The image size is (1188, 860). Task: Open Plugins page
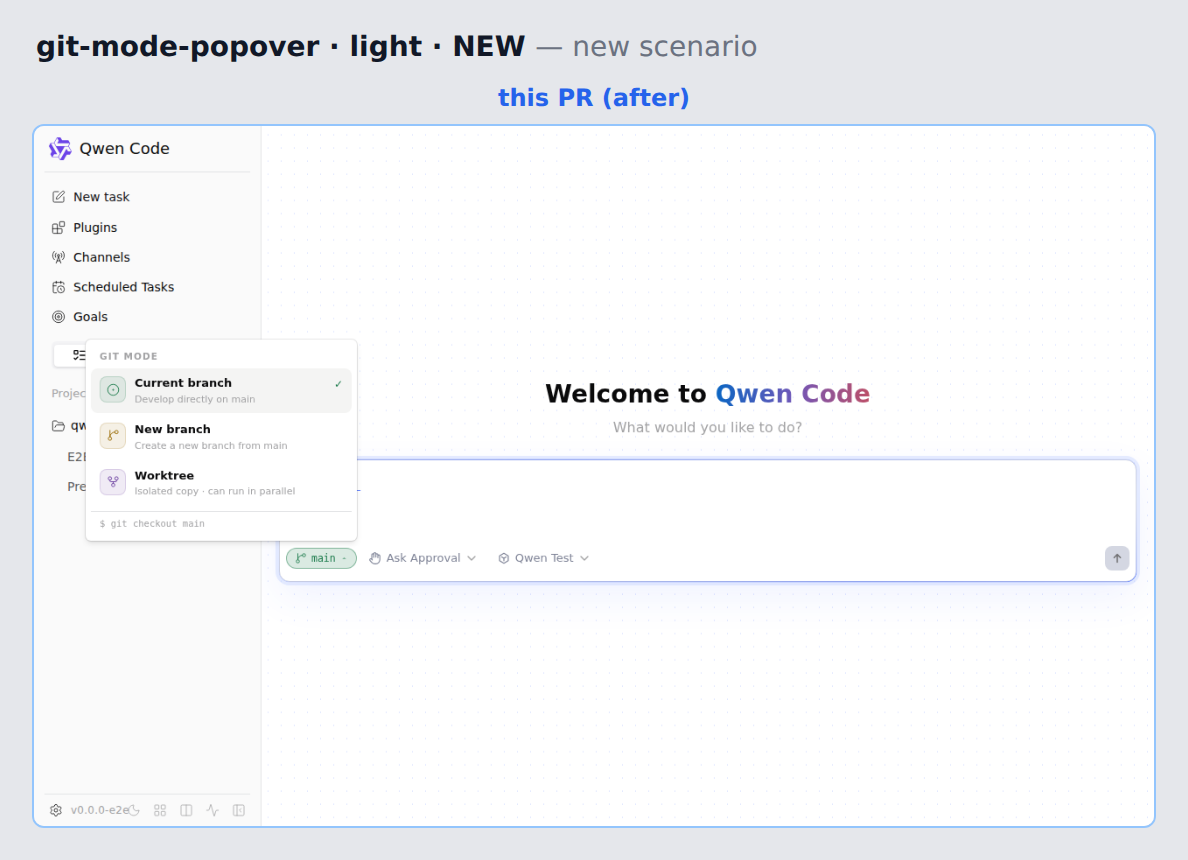click(x=148, y=227)
